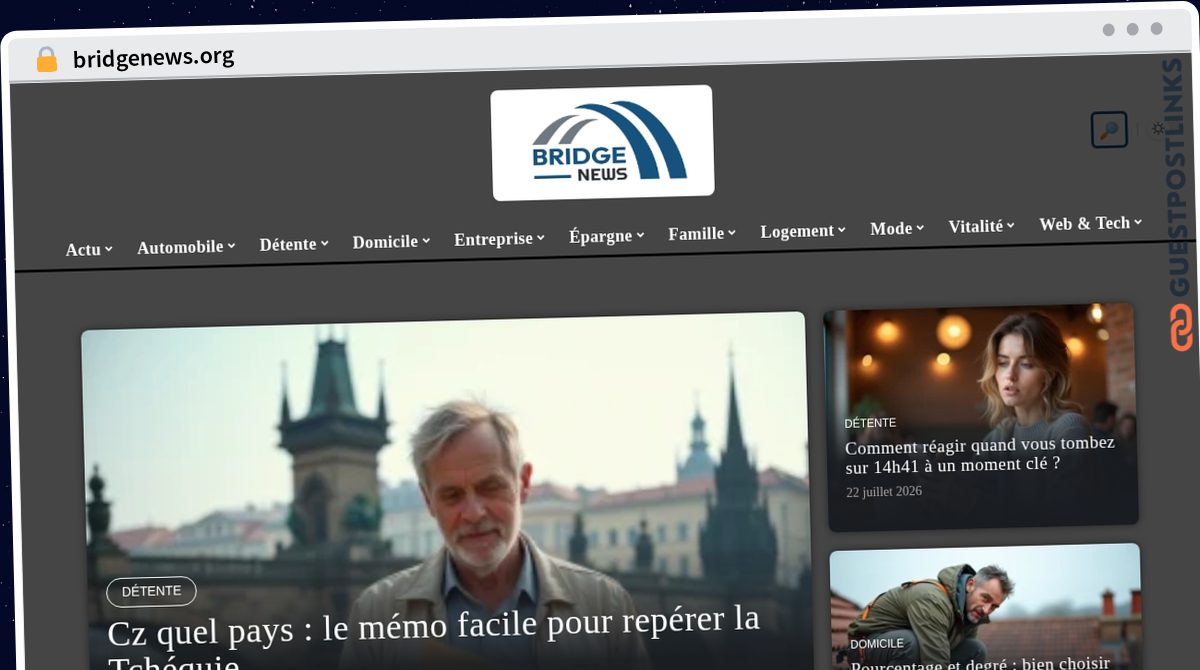Open article 'Cz quel pays' headline
1200x670 pixels.
coord(434,640)
